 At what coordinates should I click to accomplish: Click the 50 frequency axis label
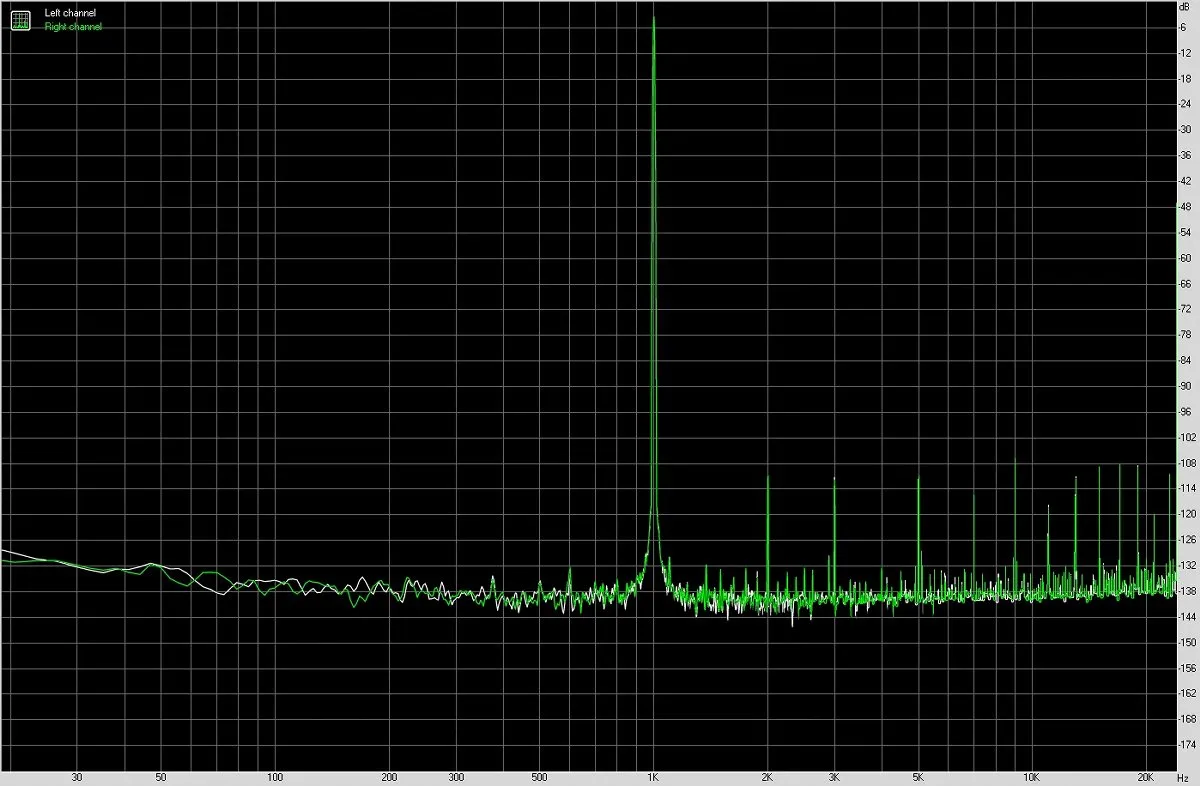pyautogui.click(x=161, y=776)
